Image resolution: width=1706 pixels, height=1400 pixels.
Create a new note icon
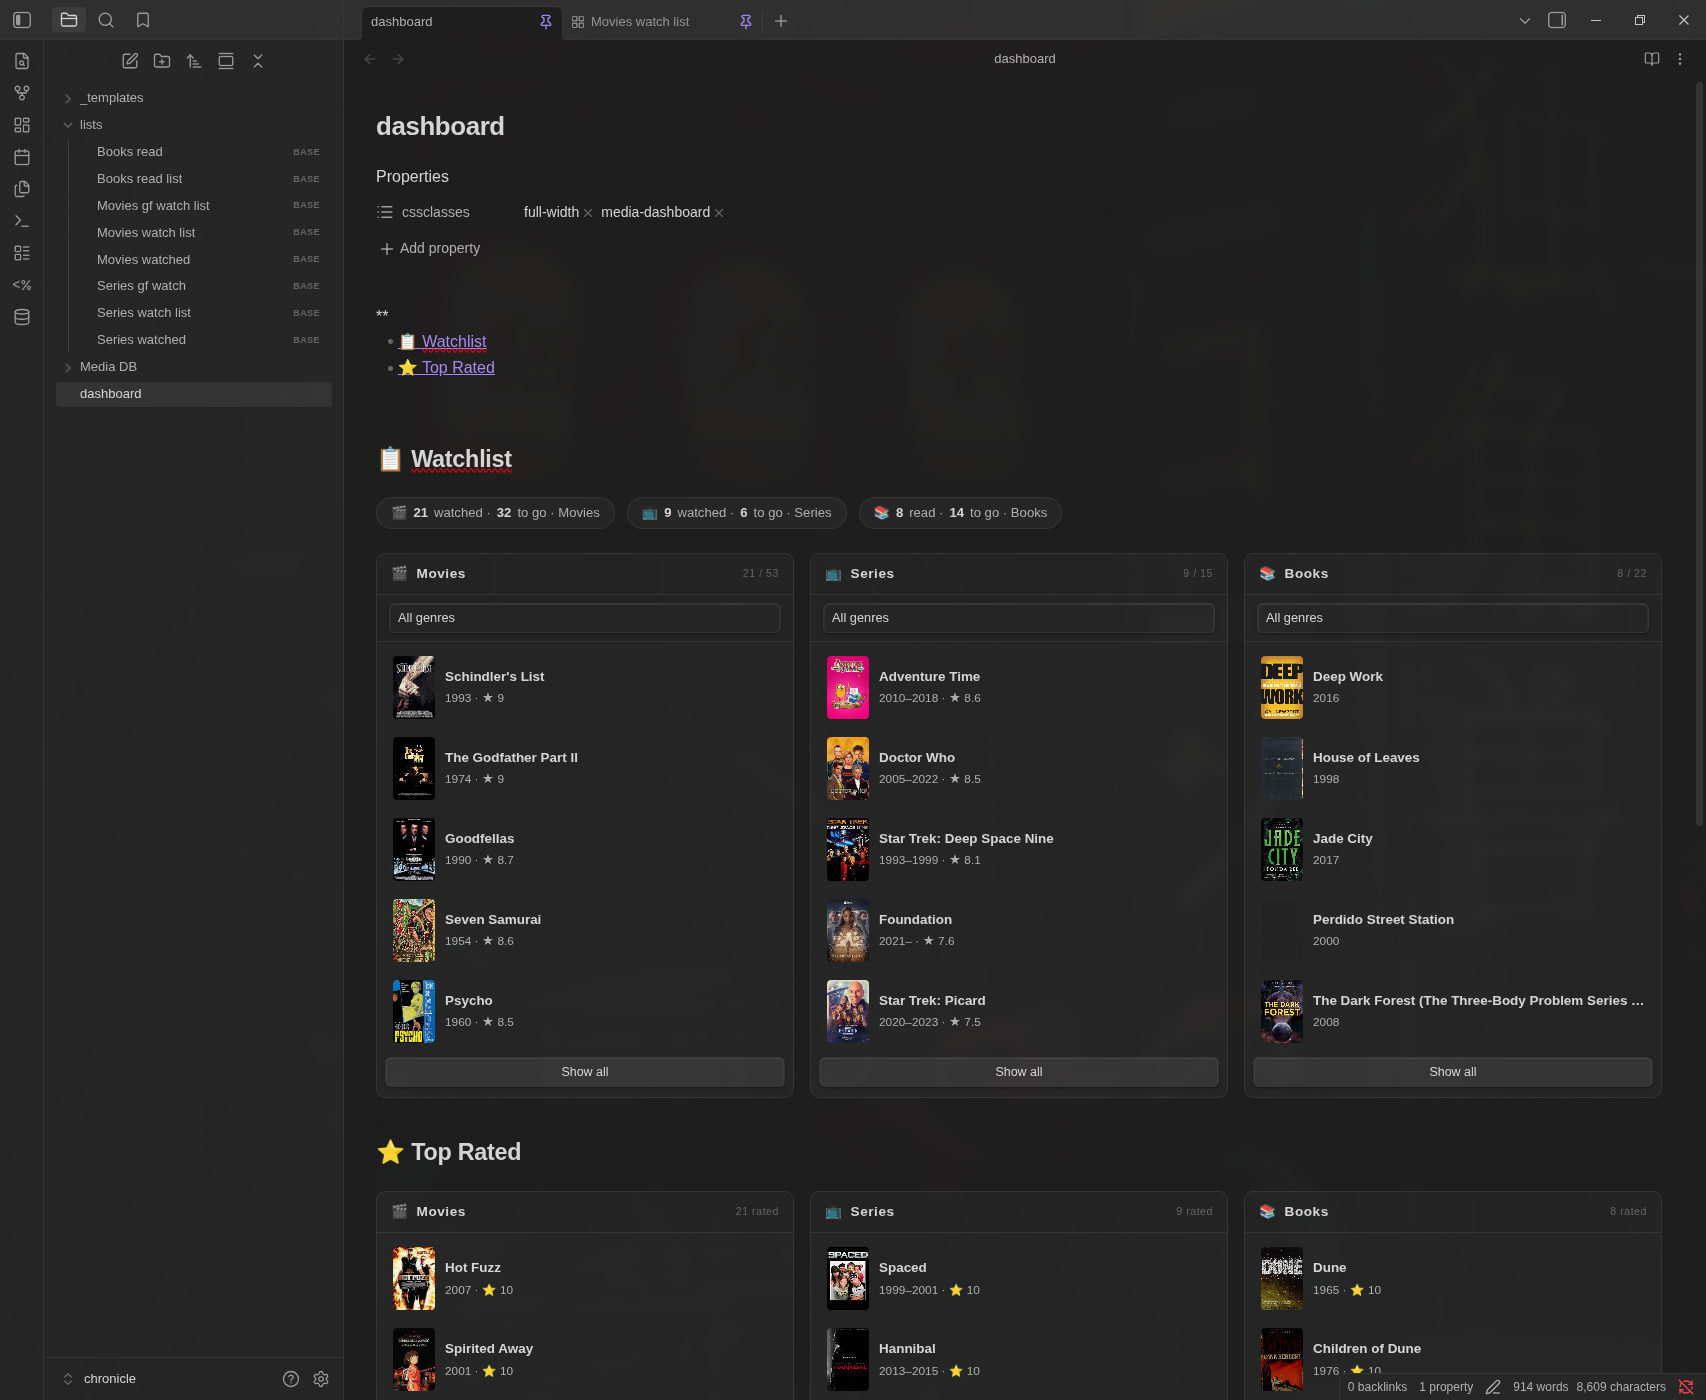(x=130, y=61)
